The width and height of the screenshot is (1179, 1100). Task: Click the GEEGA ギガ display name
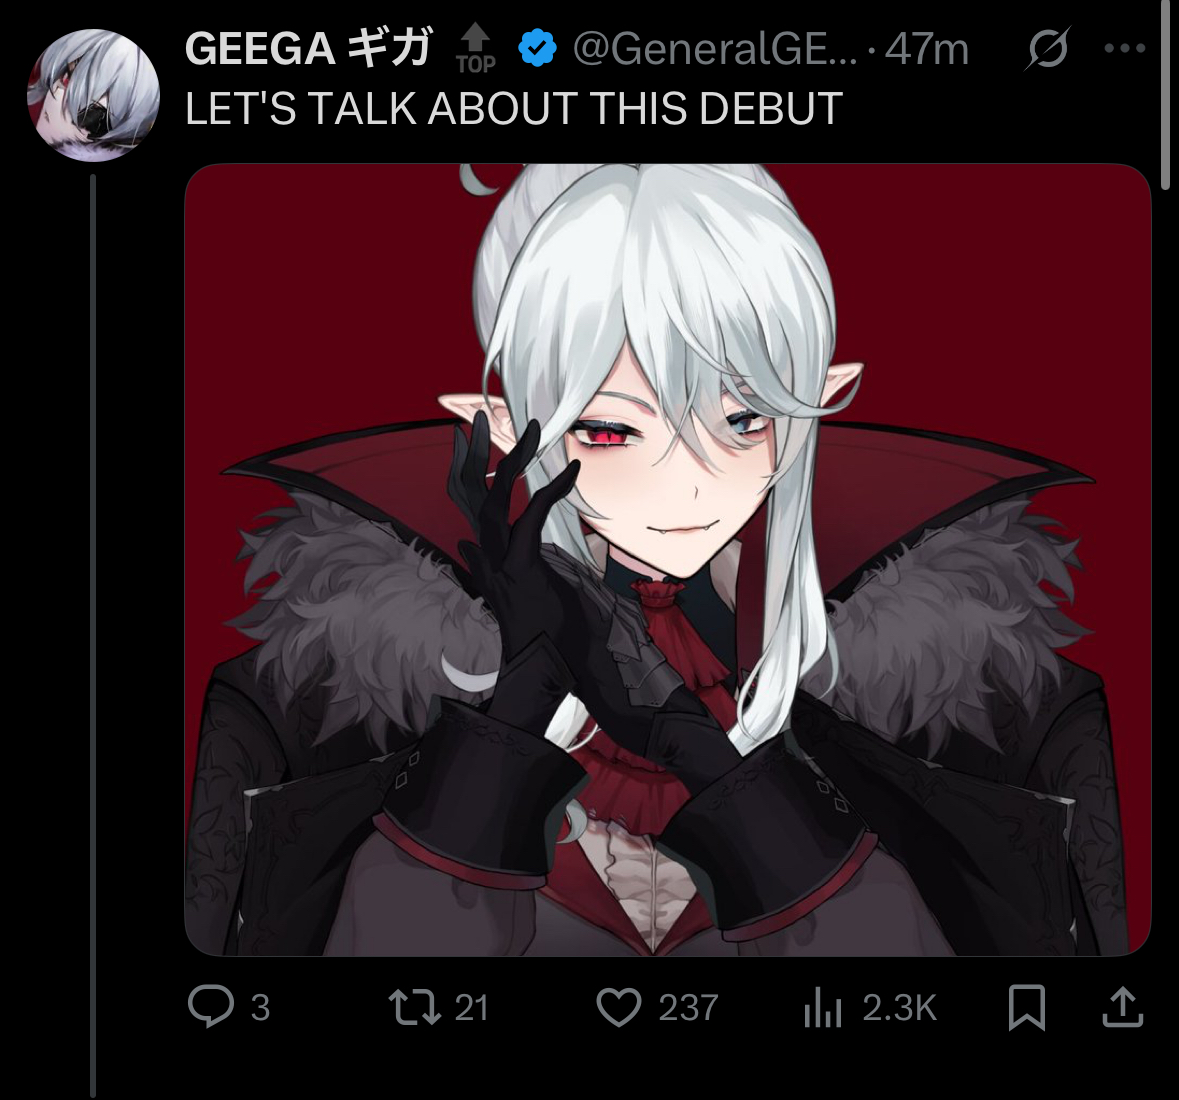(308, 49)
